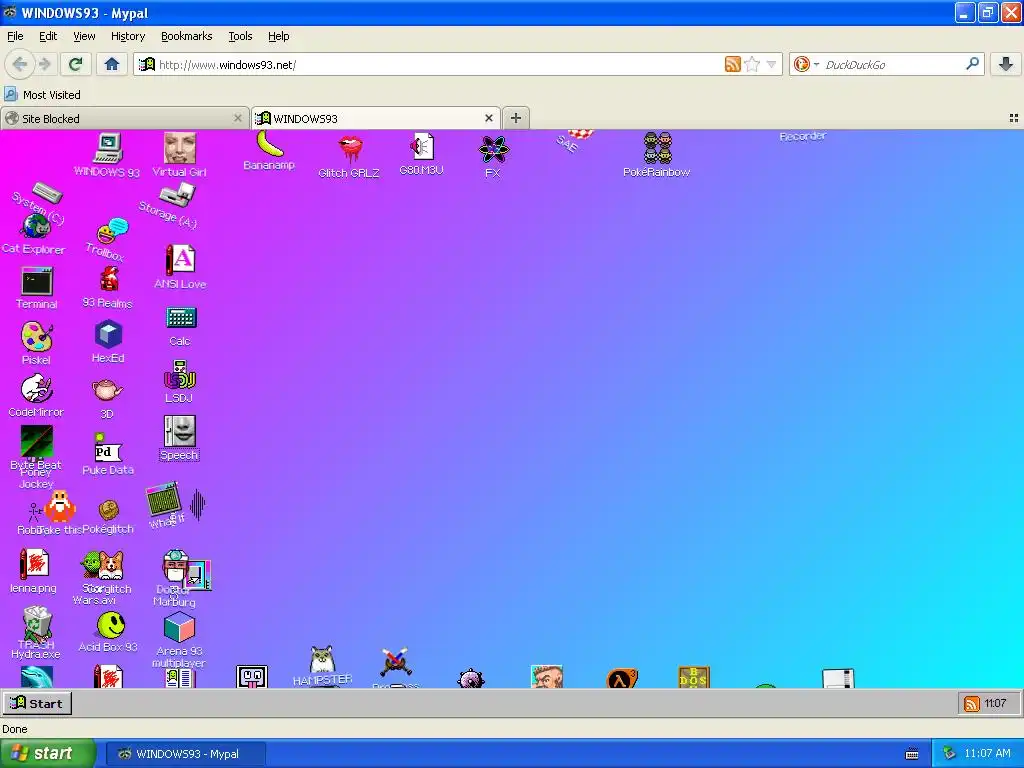Open the G80.M3U audio file

pos(422,146)
